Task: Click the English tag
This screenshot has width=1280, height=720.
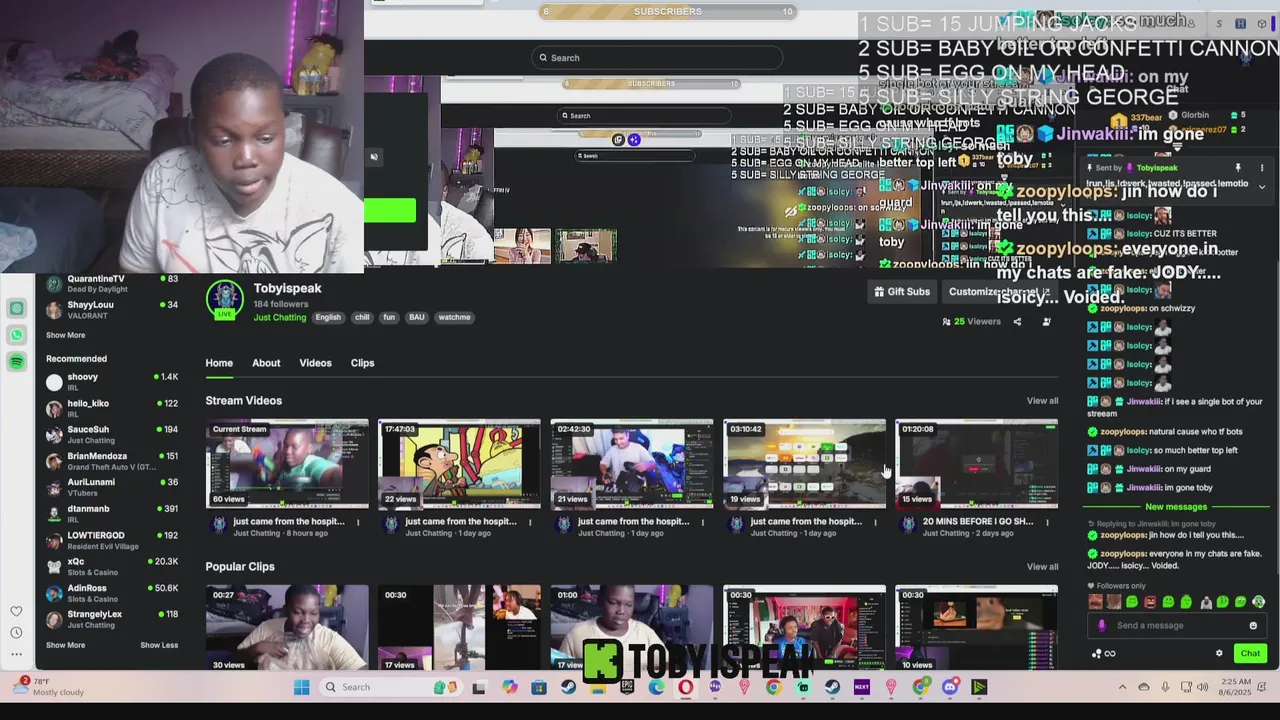Action: click(328, 317)
